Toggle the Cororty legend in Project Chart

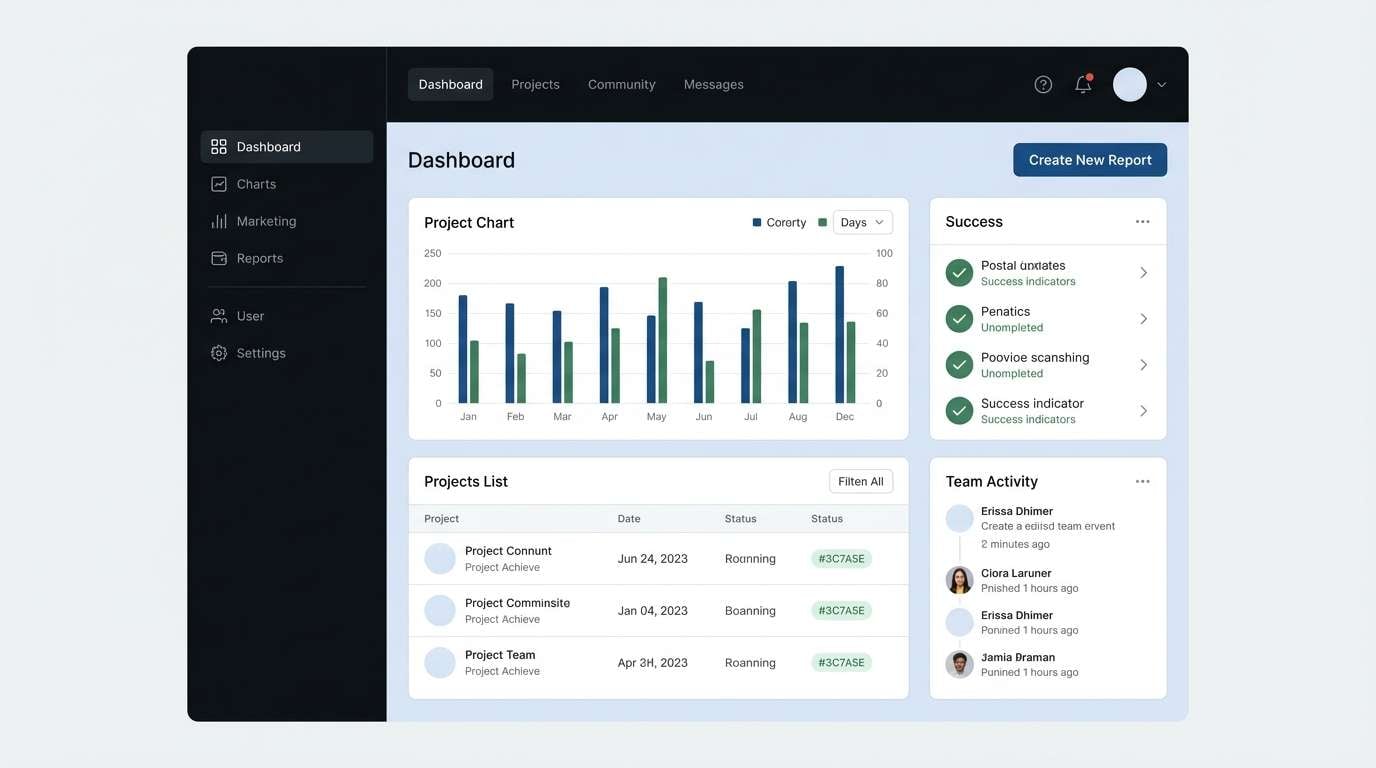click(x=756, y=220)
